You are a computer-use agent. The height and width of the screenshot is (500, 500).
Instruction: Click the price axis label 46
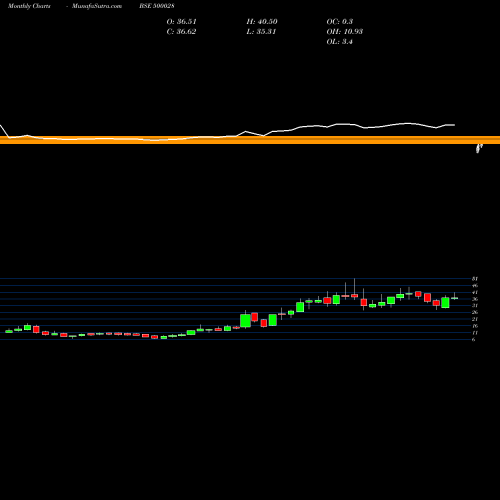[x=475, y=285]
